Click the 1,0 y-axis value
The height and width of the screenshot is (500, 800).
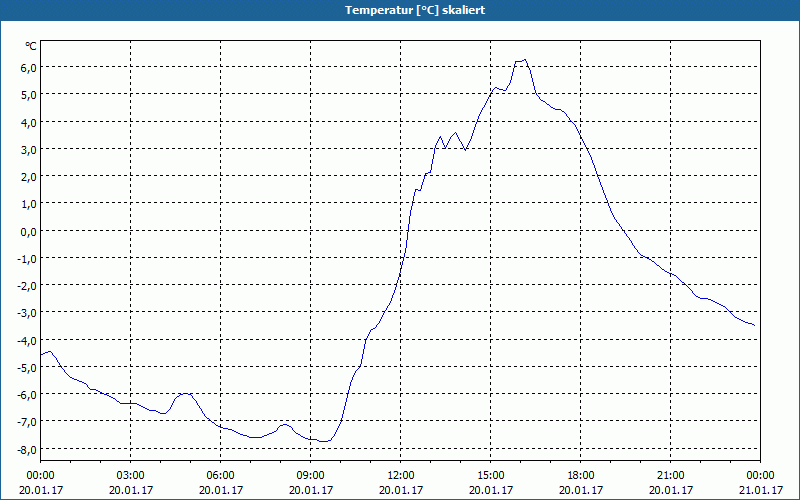(29, 204)
